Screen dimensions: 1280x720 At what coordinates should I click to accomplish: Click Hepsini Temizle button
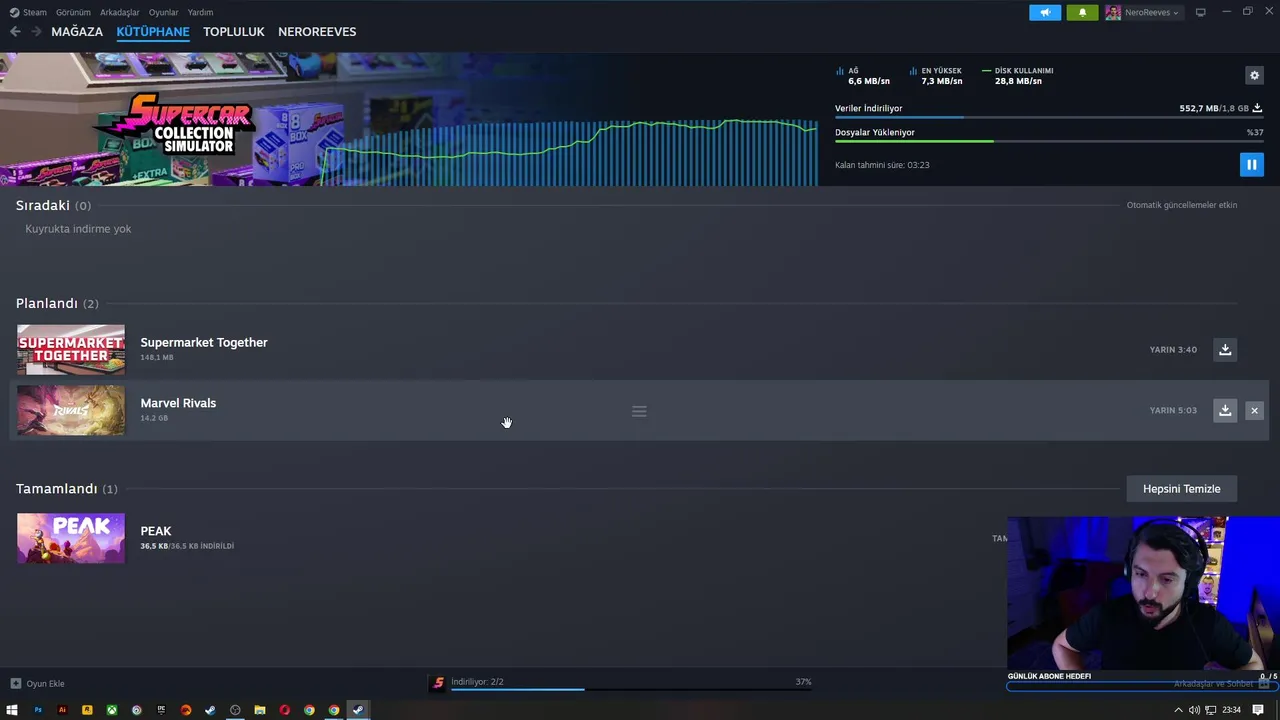click(1182, 489)
